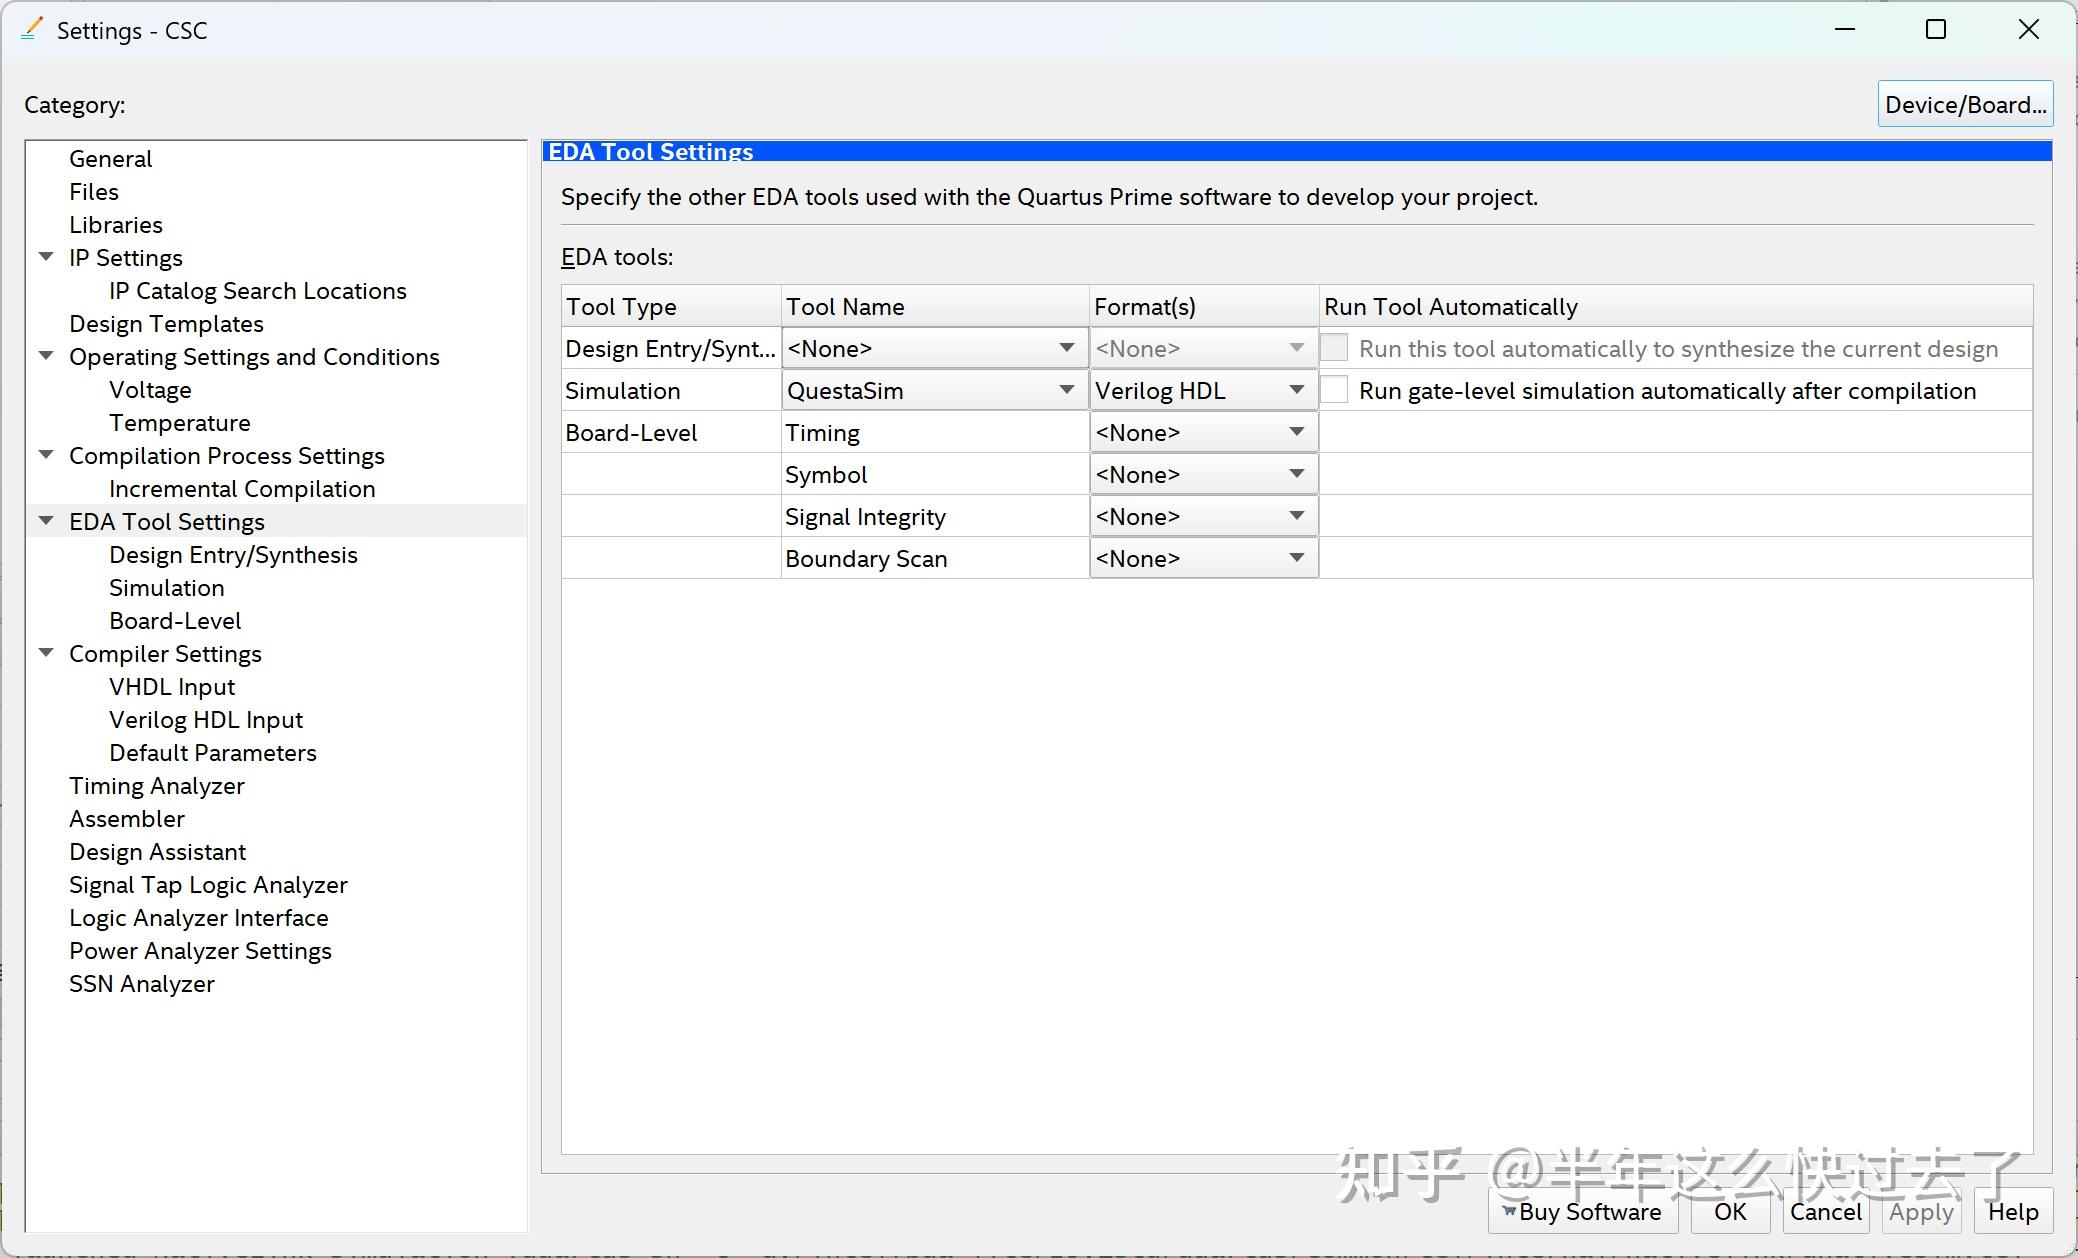Enable run gate-level simulation automatically checkbox
Screen dimensions: 2078x1258
[x=1334, y=390]
